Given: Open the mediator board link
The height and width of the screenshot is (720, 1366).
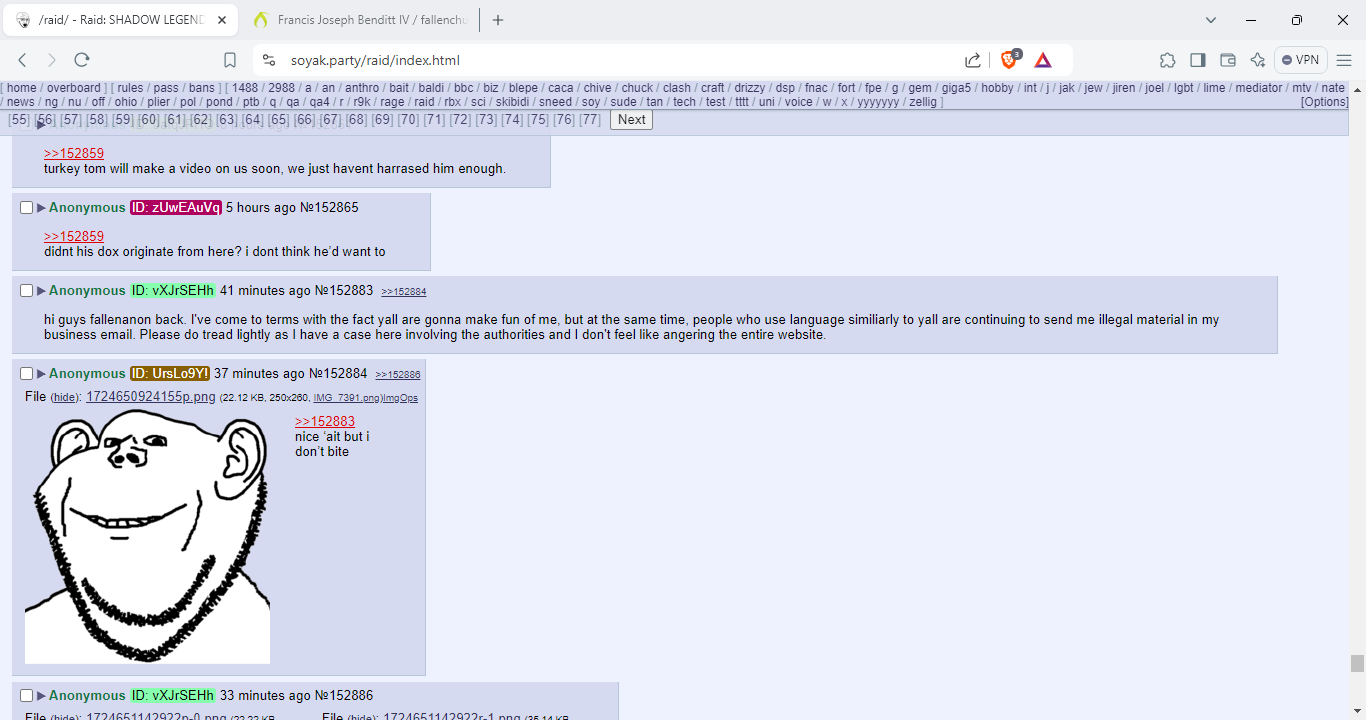Looking at the screenshot, I should pyautogui.click(x=1258, y=88).
